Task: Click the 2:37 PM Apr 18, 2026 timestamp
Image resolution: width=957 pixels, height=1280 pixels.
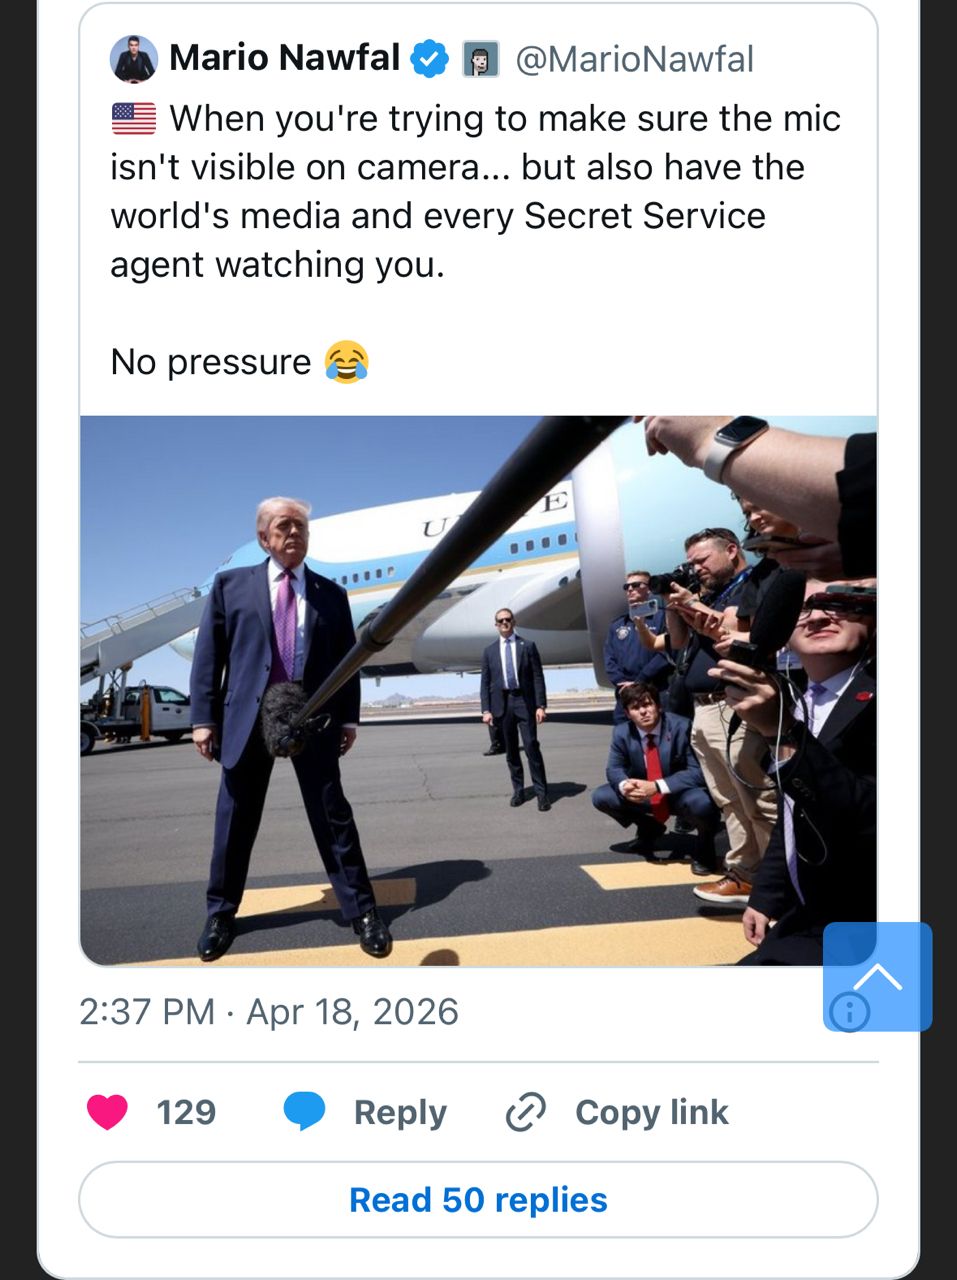Action: (268, 1012)
